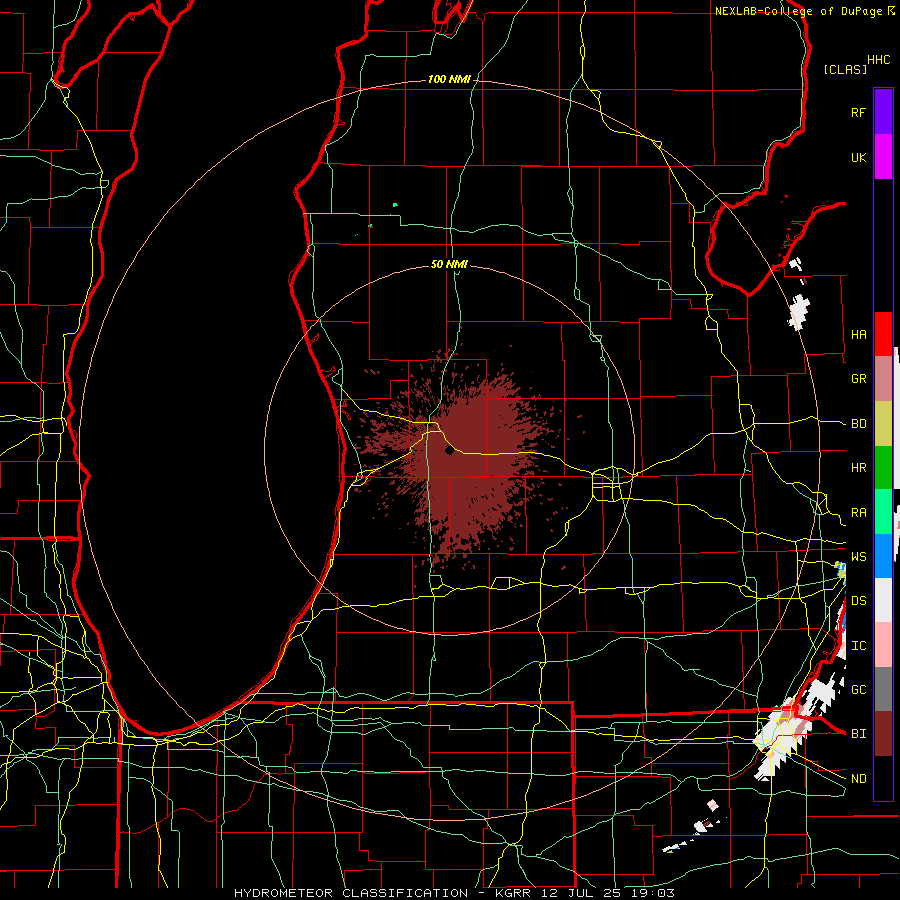Image resolution: width=900 pixels, height=900 pixels.
Task: Select the HR legend label
Action: click(x=858, y=468)
